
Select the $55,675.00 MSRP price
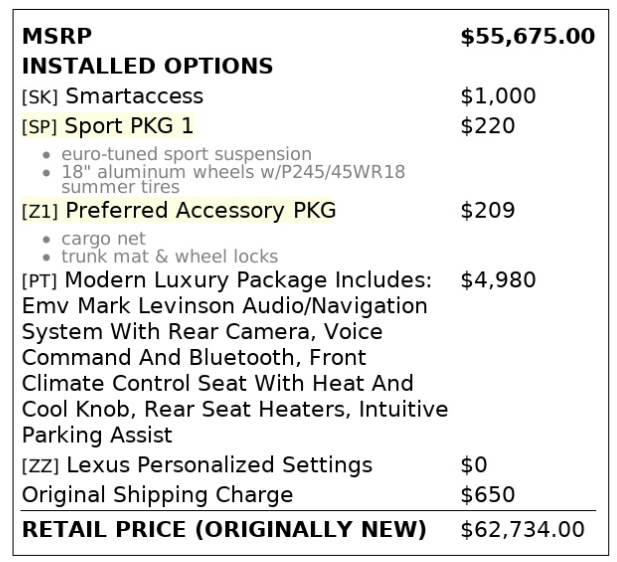tap(527, 37)
